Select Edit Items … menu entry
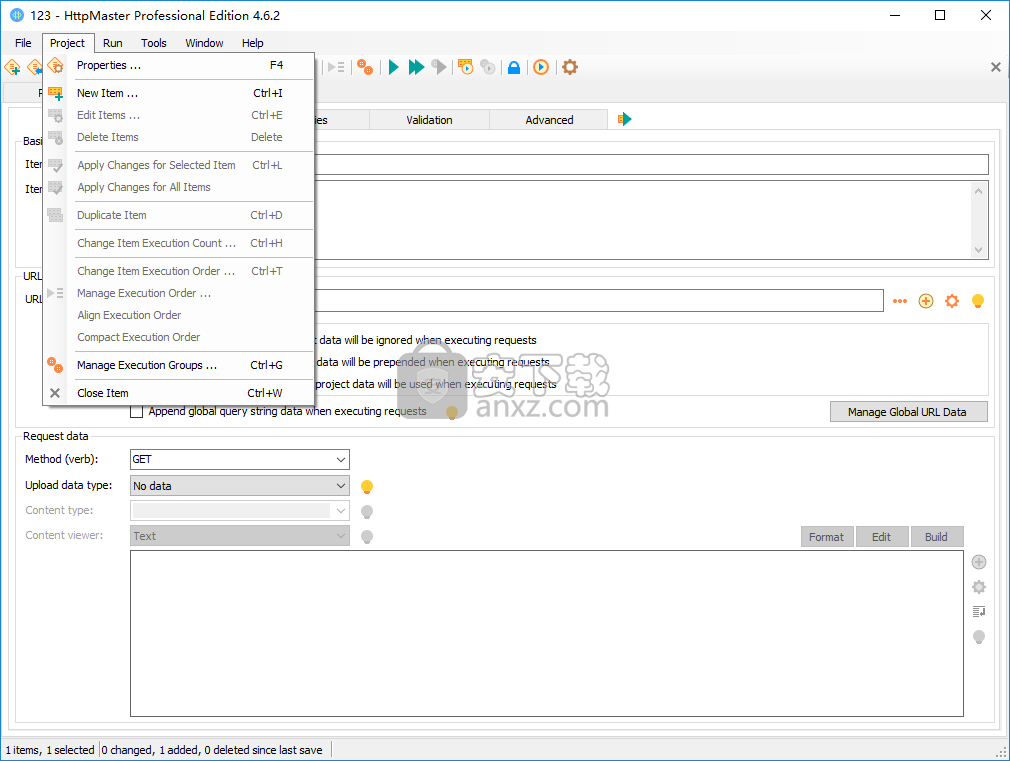 coord(179,115)
